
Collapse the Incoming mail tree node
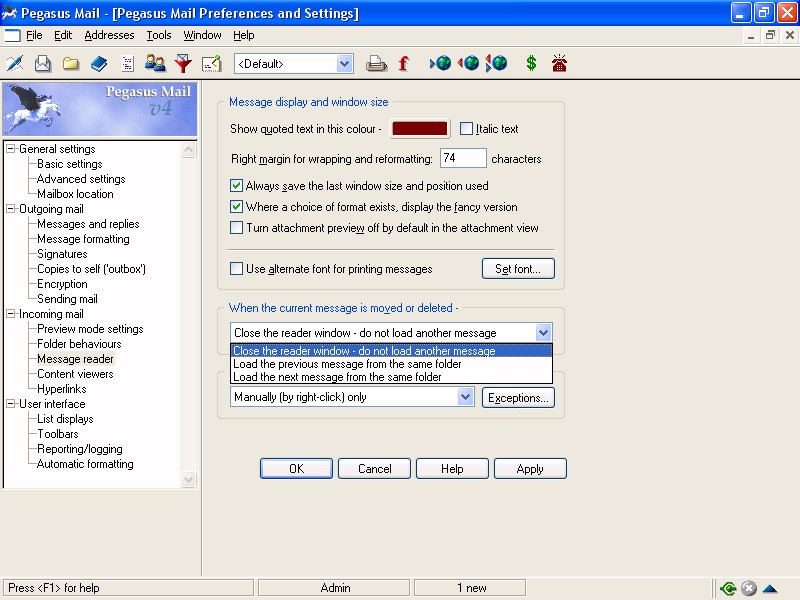pyautogui.click(x=11, y=314)
